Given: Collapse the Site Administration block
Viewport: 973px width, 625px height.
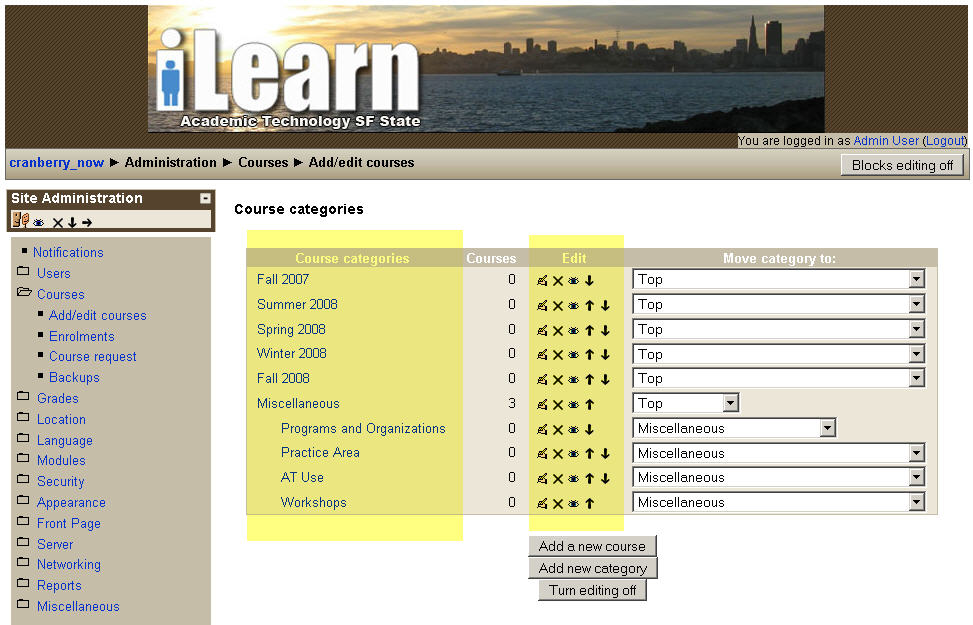Looking at the screenshot, I should [205, 199].
